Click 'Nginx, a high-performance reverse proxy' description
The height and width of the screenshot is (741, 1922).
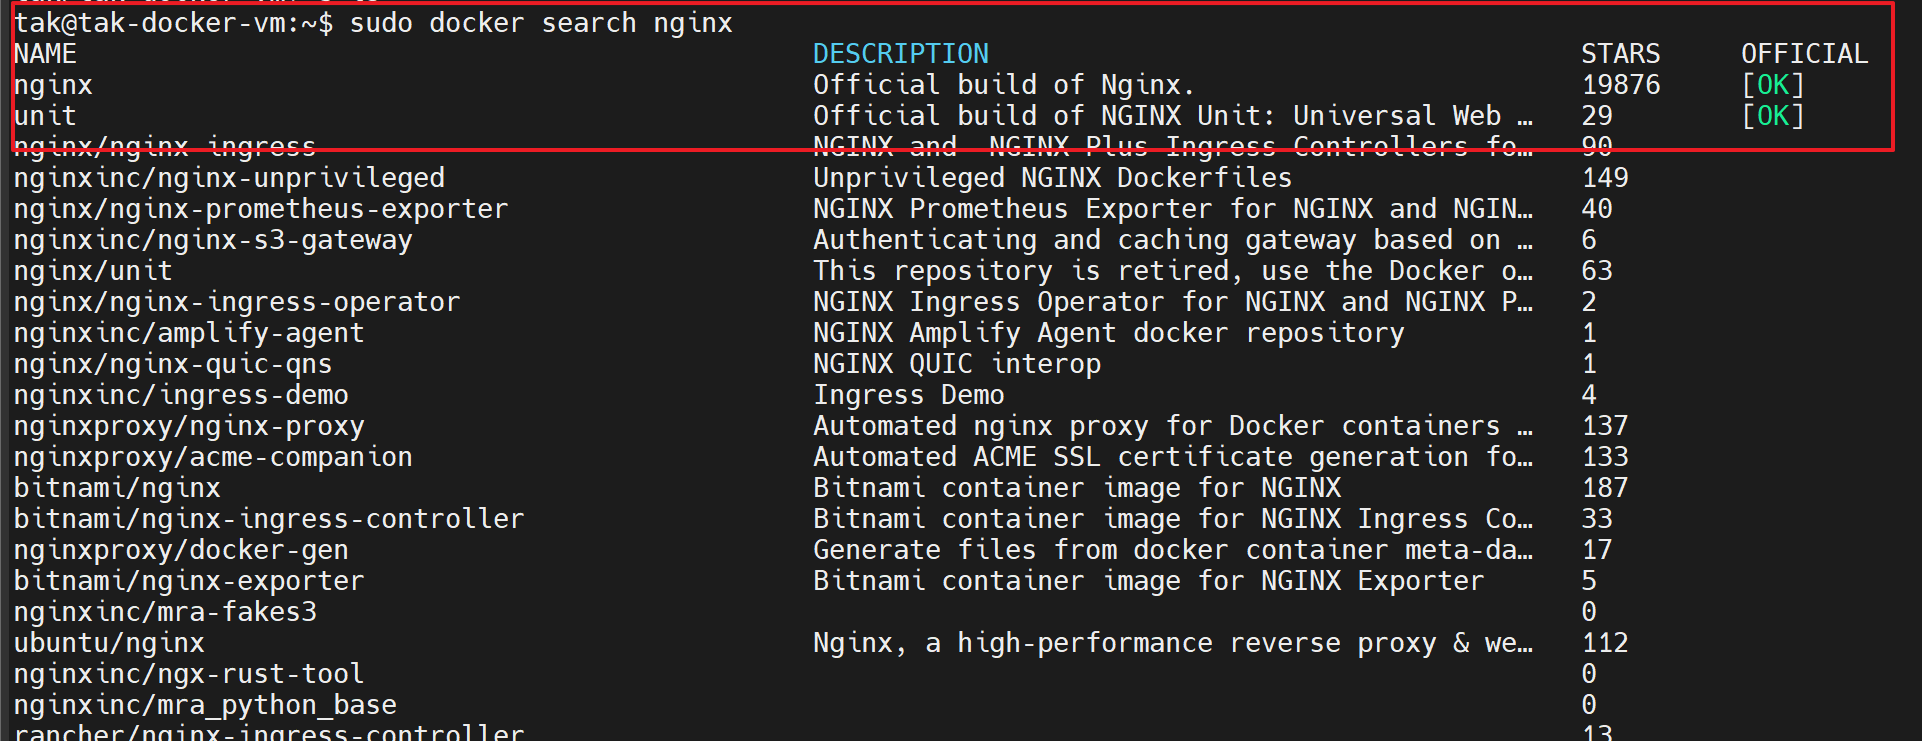[x=1173, y=643]
